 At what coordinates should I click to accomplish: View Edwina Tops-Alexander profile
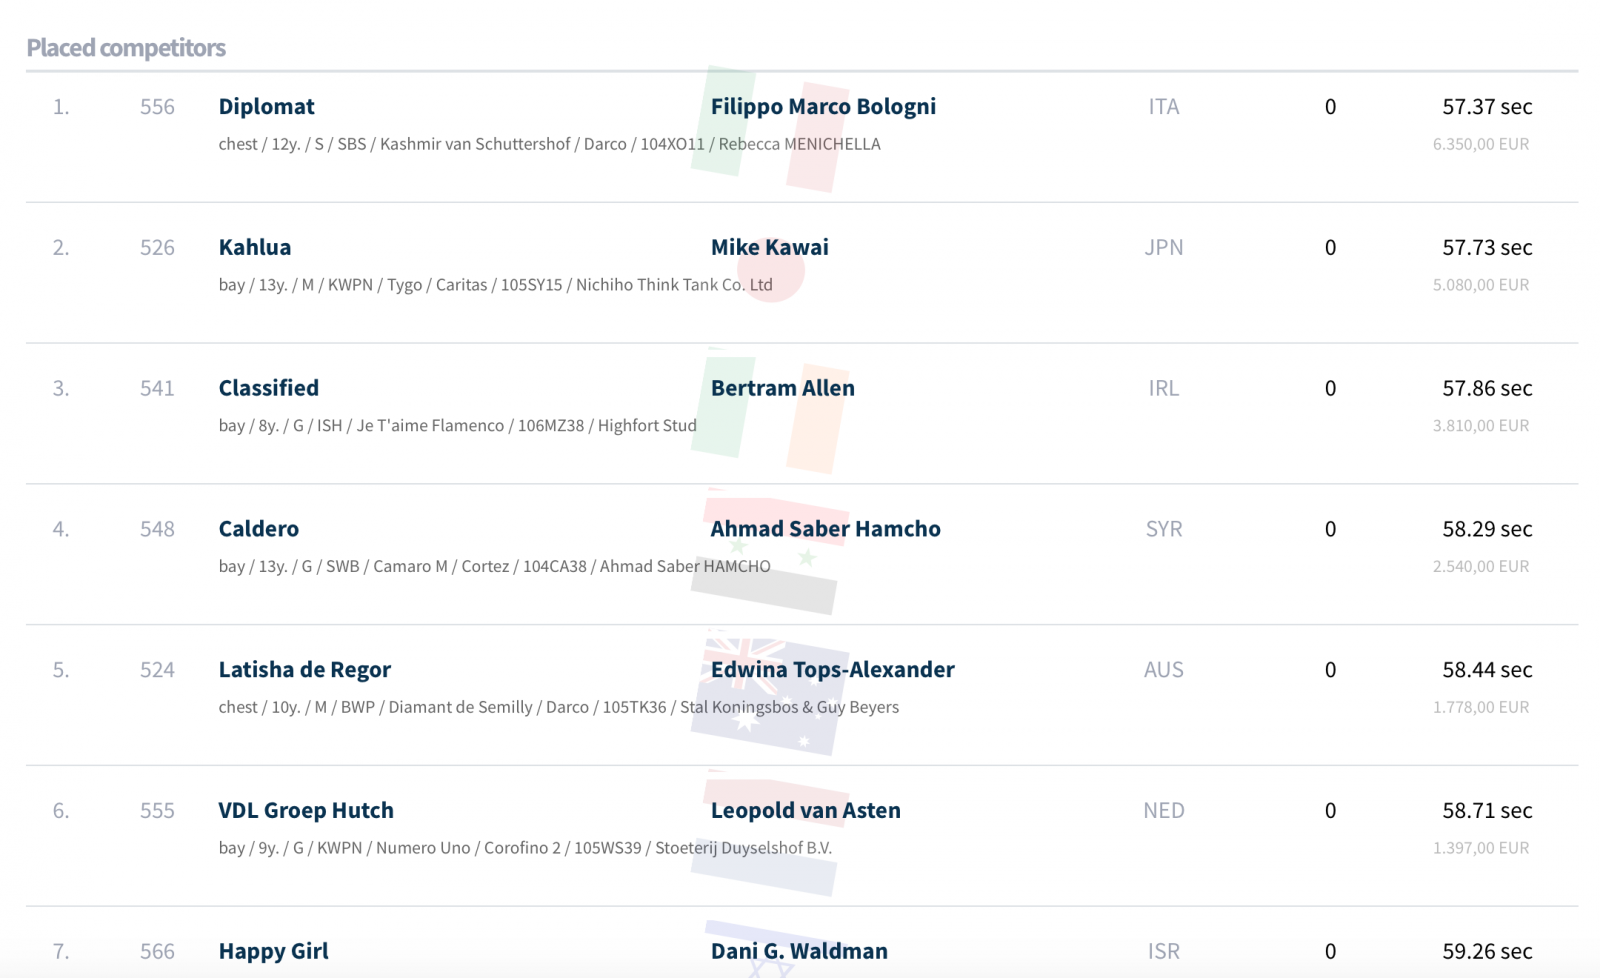pos(832,670)
